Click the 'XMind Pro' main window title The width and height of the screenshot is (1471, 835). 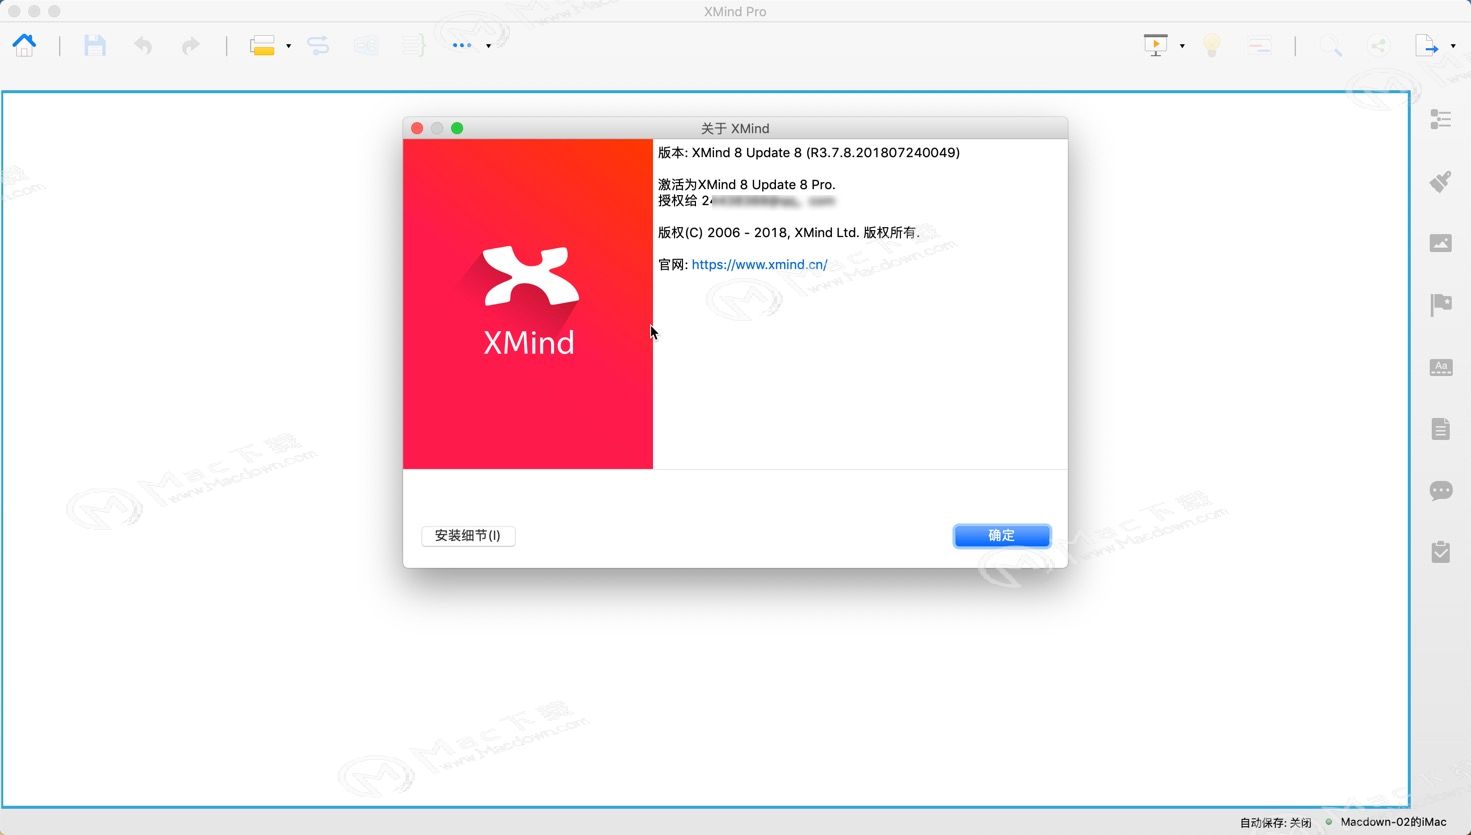(735, 12)
